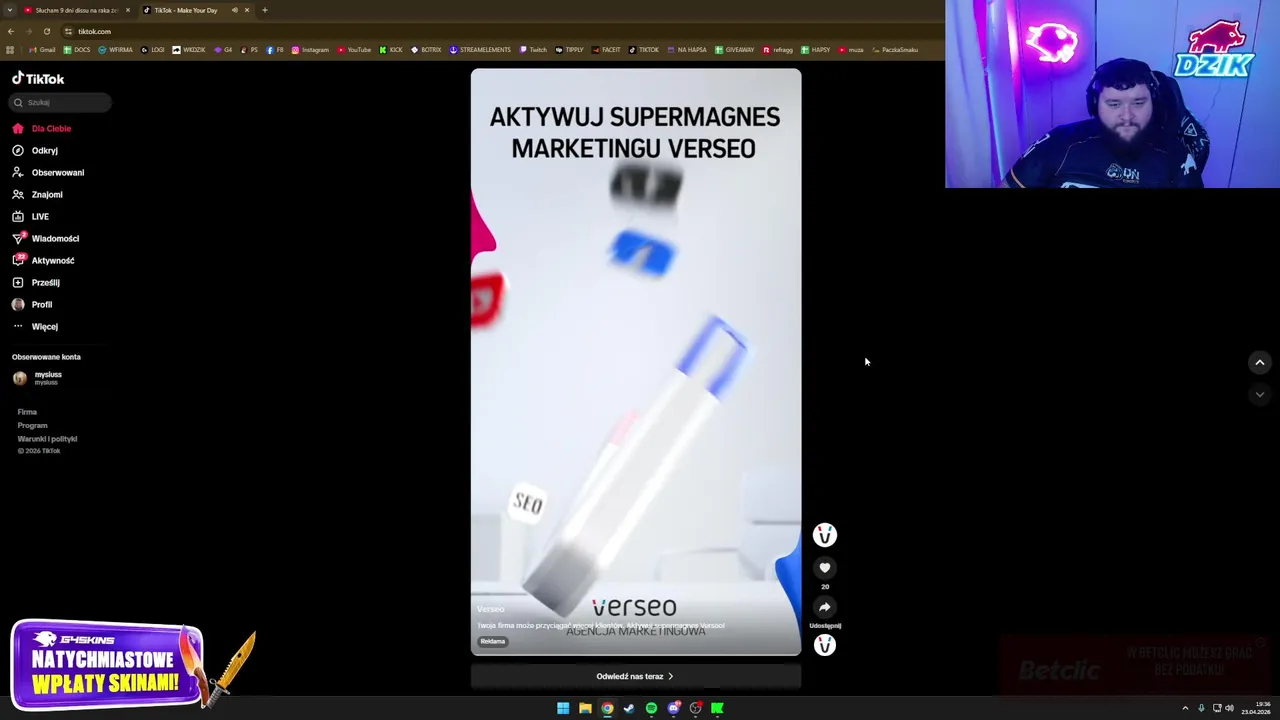Click the TikTok logo in the sidebar

tap(38, 78)
